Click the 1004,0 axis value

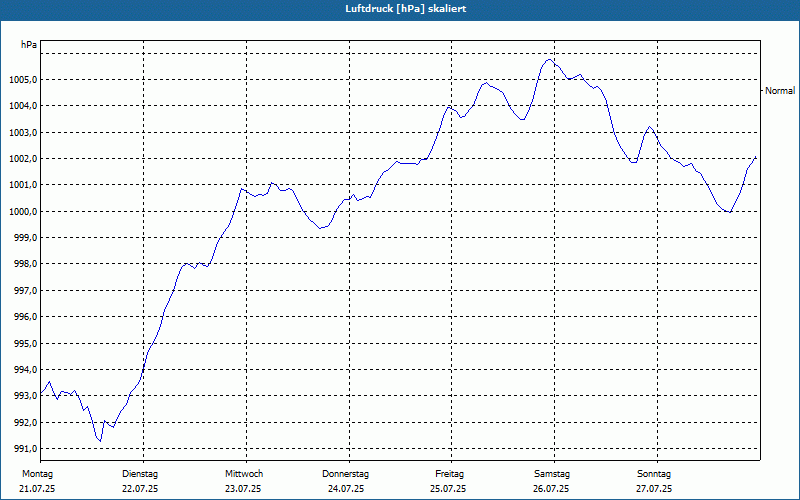click(23, 106)
